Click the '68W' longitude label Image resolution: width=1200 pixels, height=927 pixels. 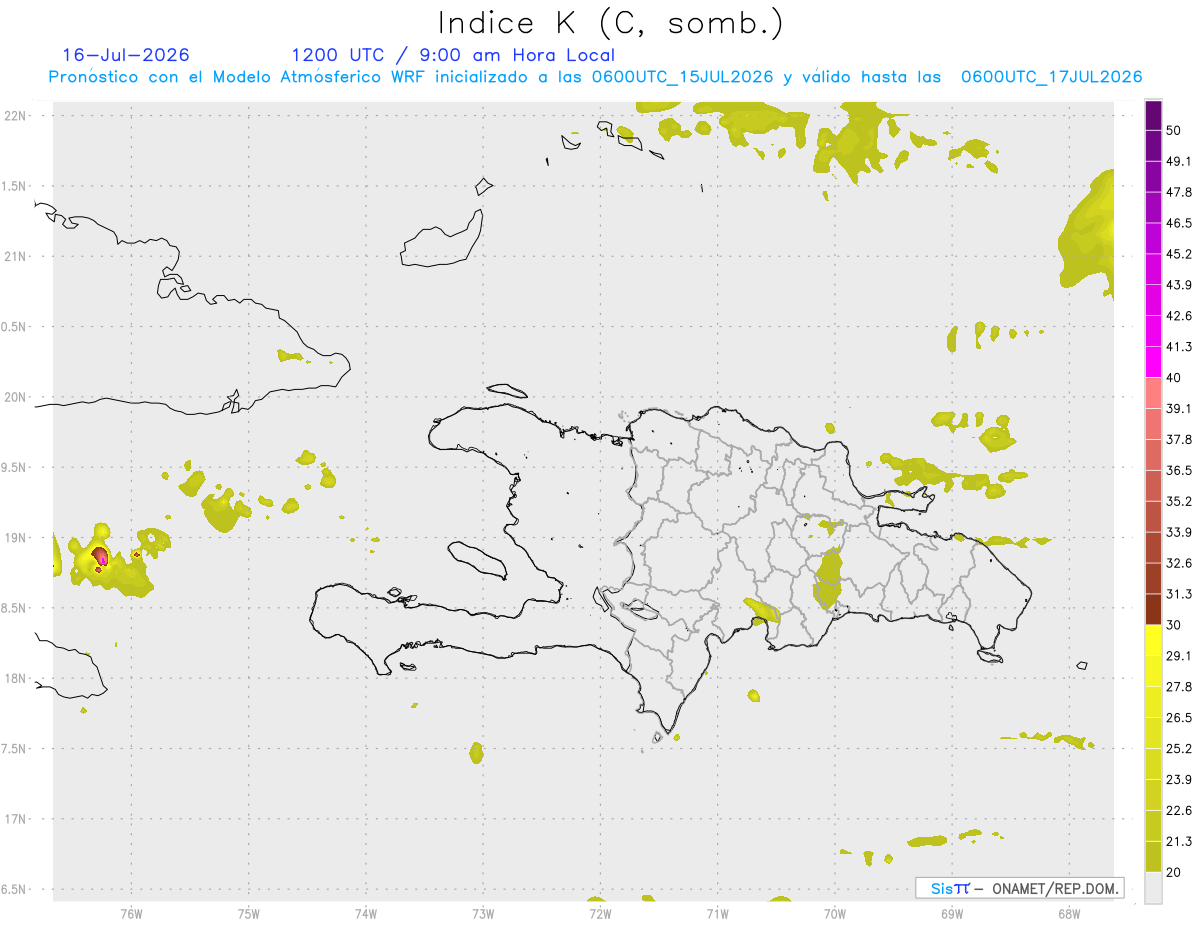coord(1069,913)
